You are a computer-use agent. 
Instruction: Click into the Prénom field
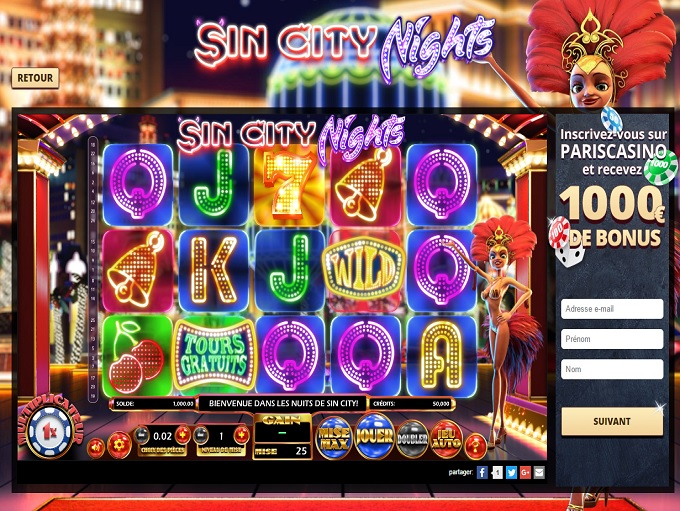[x=612, y=339]
